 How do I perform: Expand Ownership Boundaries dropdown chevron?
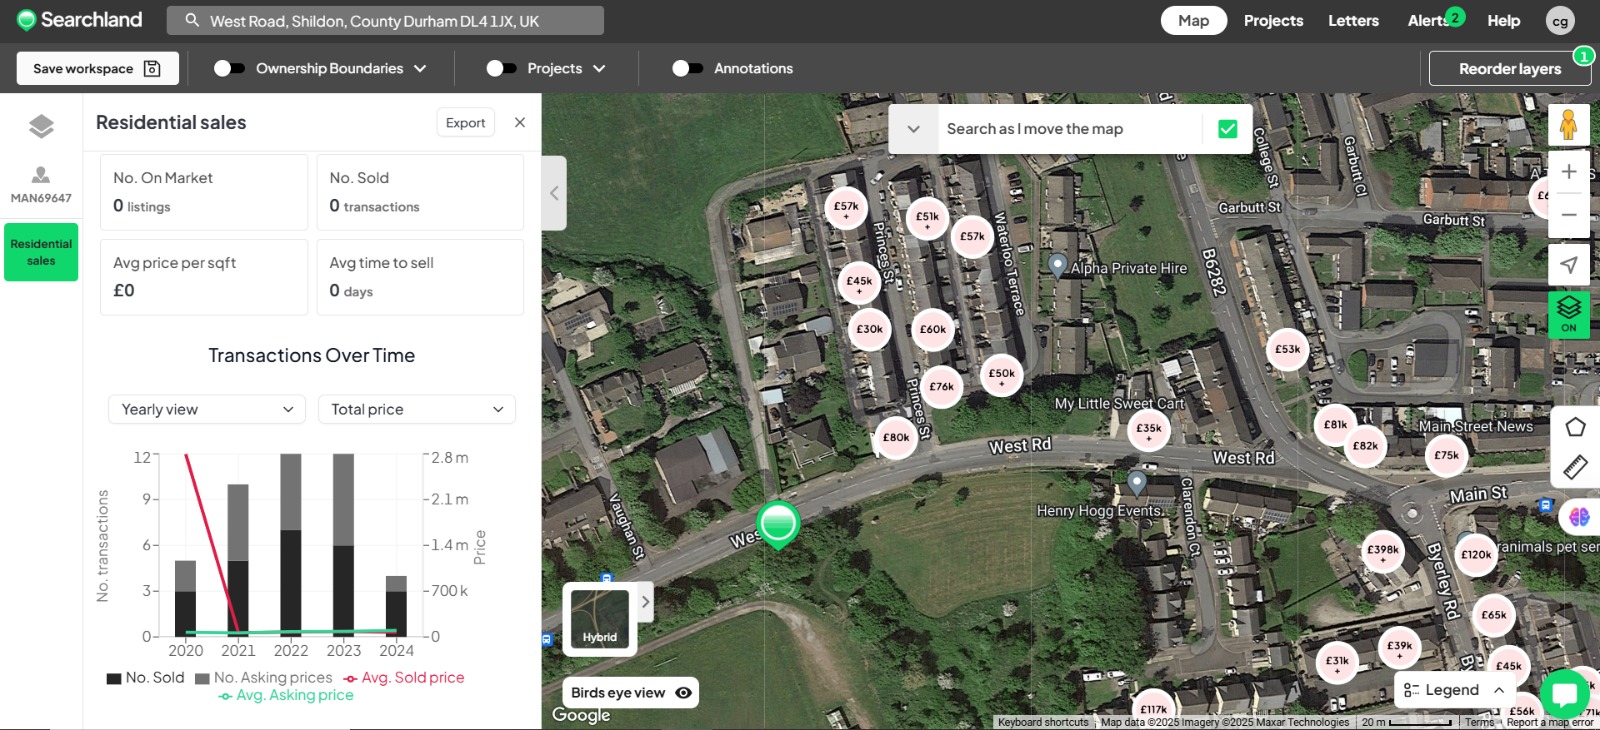[420, 68]
